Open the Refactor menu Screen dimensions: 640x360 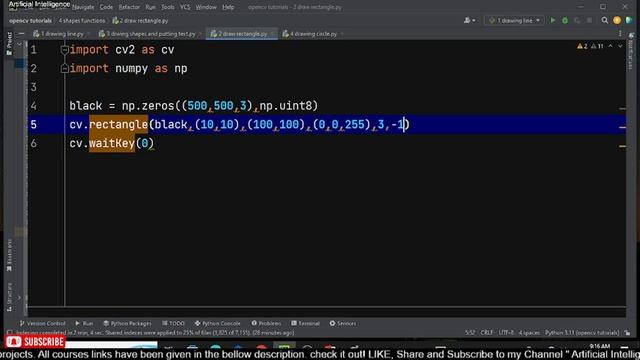point(129,7)
